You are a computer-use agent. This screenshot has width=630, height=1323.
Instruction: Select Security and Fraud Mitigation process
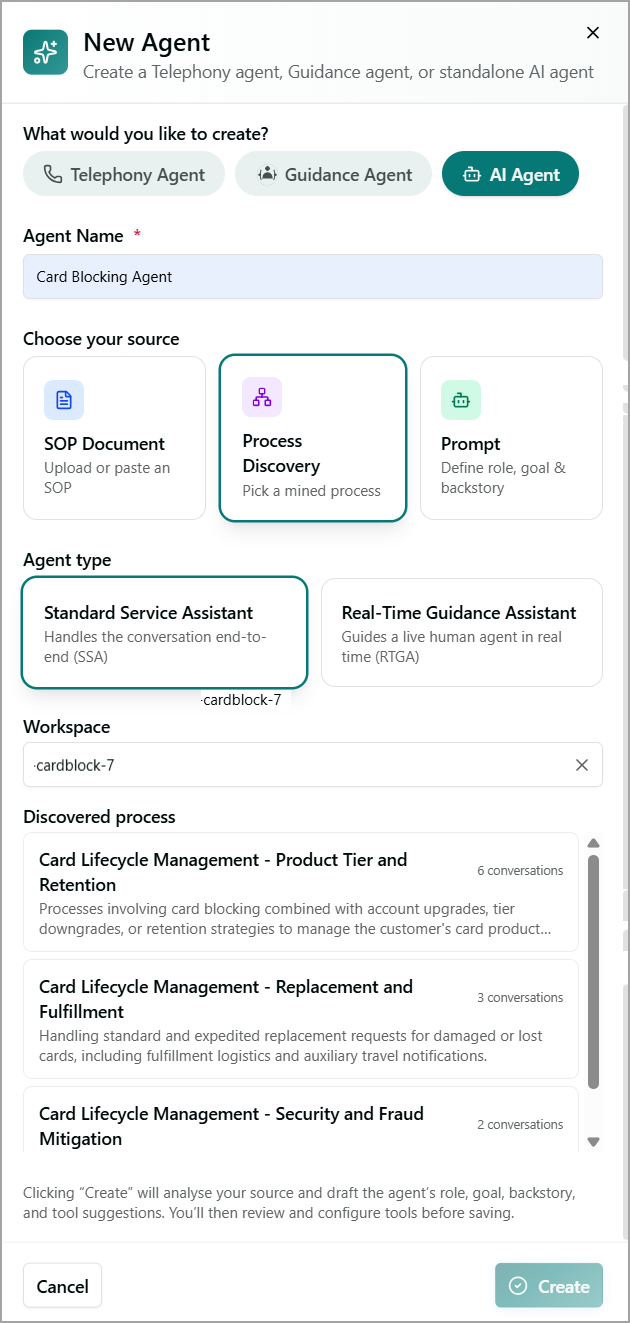tap(301, 1120)
